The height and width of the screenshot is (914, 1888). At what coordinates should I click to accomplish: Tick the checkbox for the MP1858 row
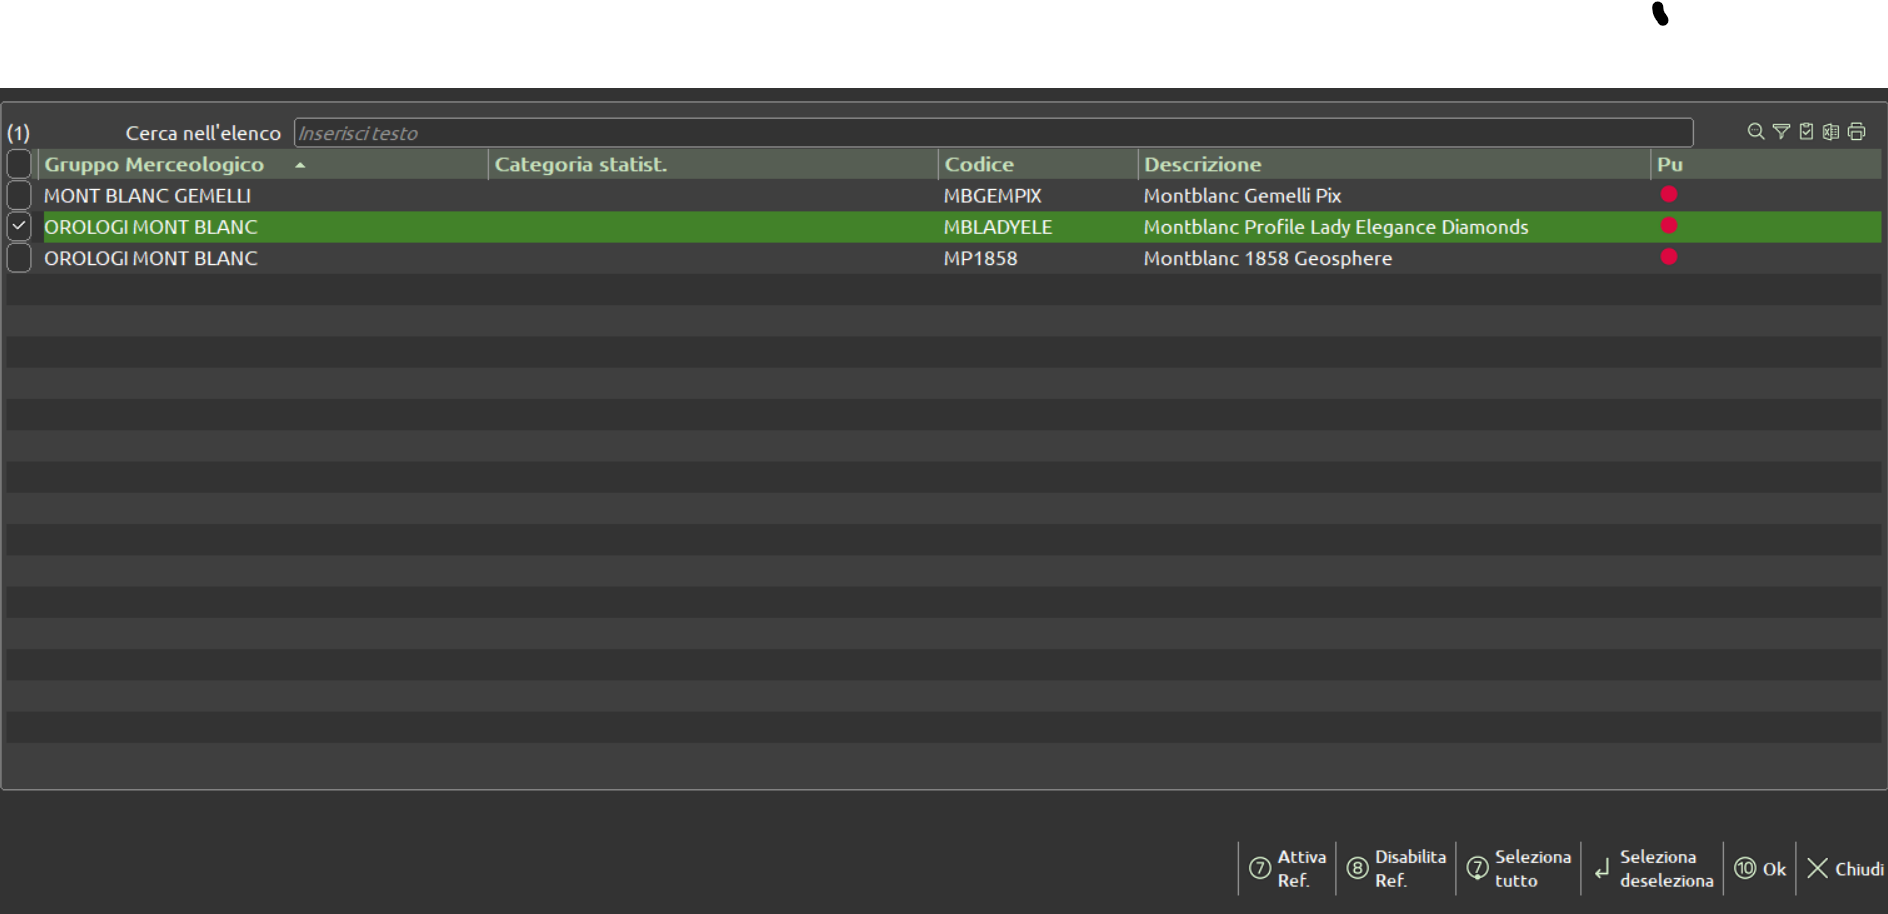tap(19, 258)
